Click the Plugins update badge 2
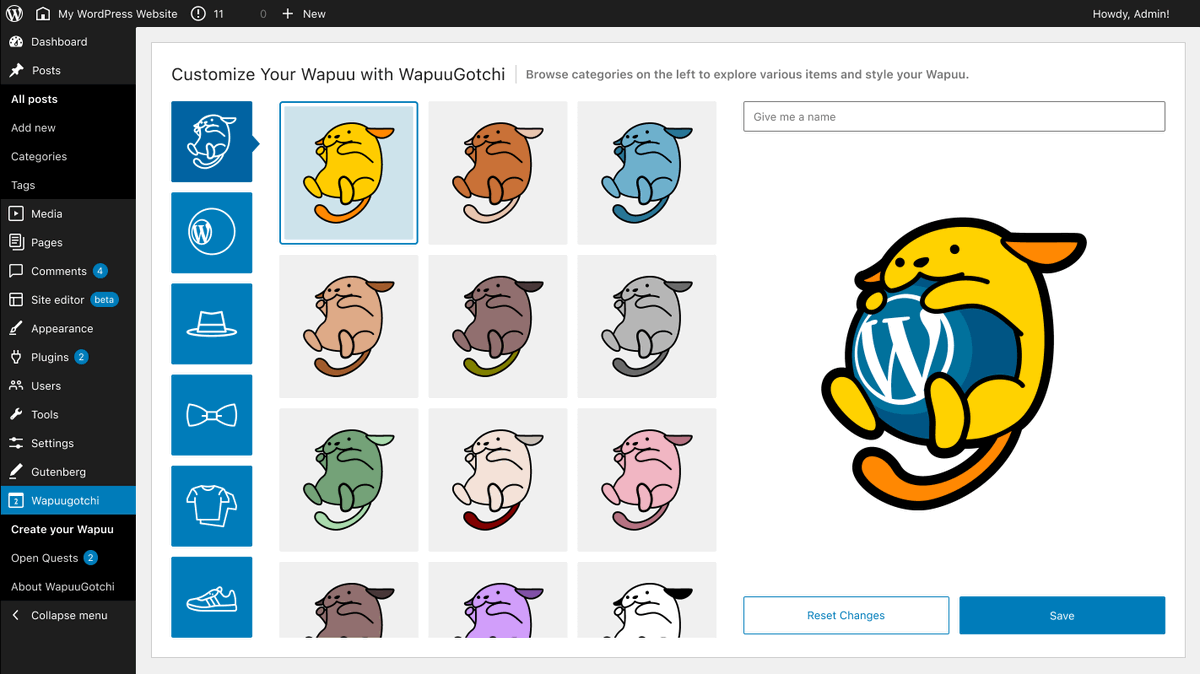The image size is (1200, 674). [x=81, y=357]
